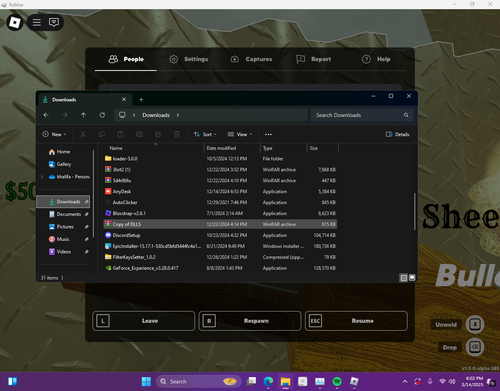
Task: Click the Drop backspace button
Action: point(475,347)
